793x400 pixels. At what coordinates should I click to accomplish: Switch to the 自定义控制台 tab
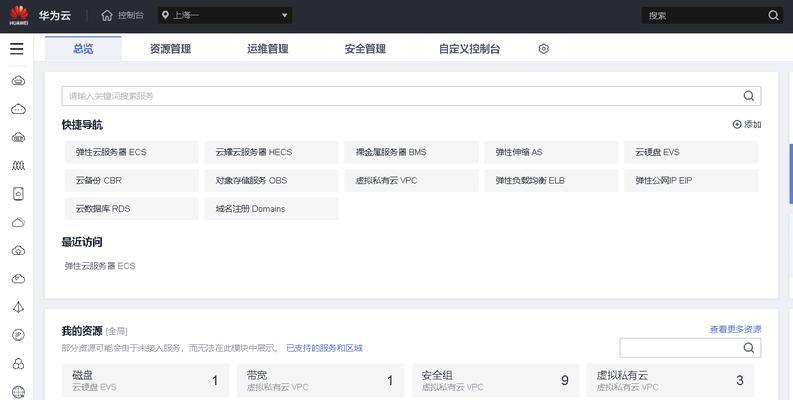(x=469, y=49)
